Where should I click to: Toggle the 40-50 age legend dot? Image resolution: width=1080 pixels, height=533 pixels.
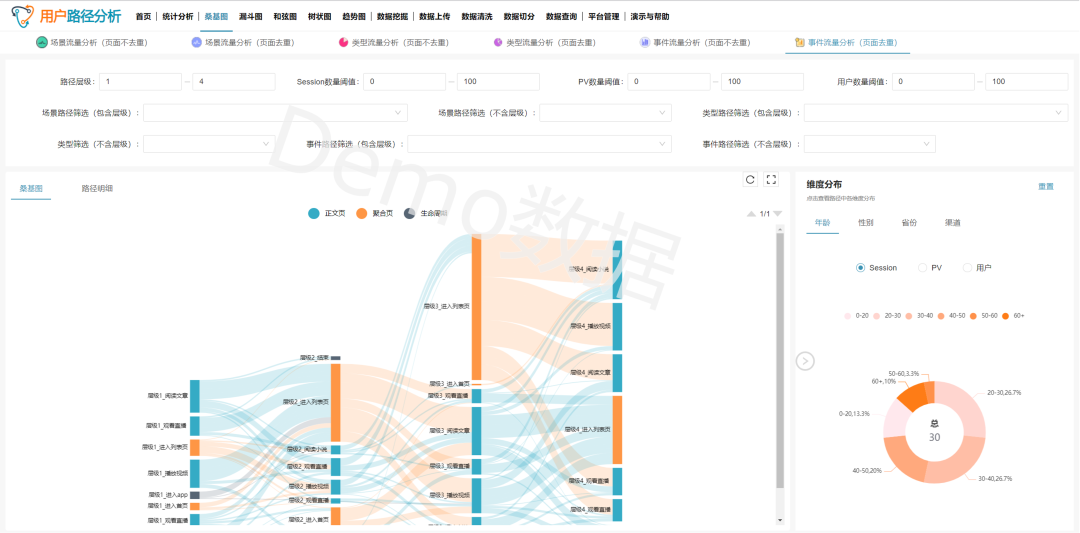pyautogui.click(x=942, y=315)
